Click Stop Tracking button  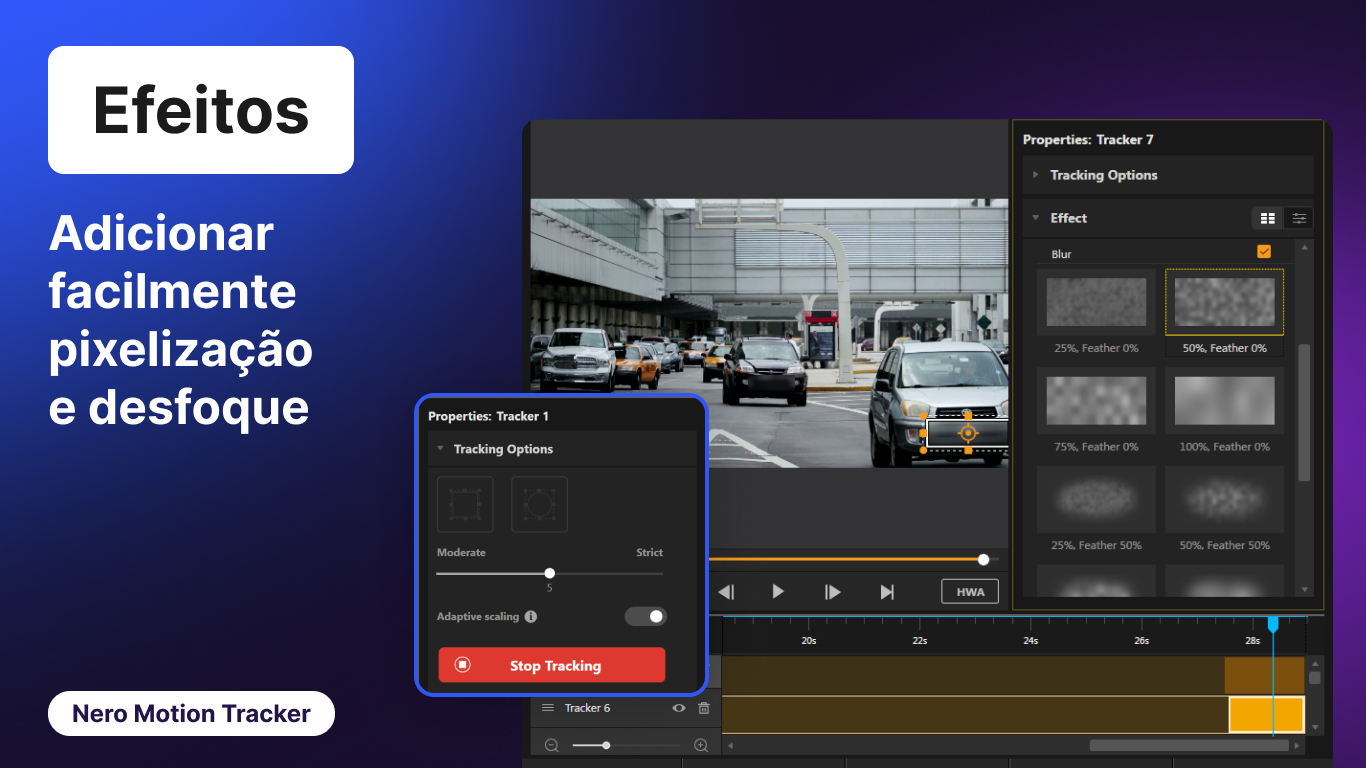pos(552,665)
